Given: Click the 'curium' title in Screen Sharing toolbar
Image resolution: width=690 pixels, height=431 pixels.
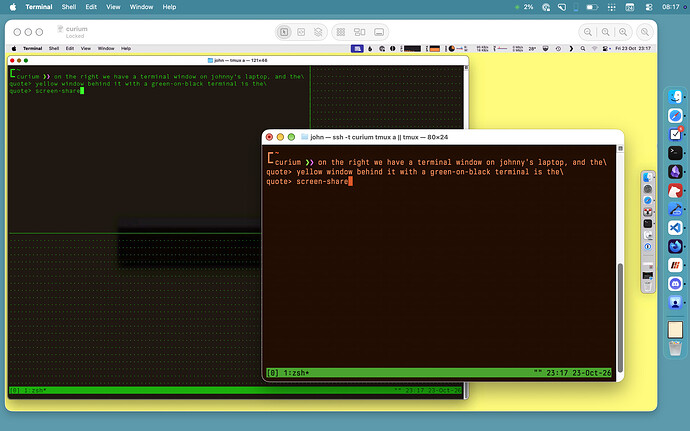Looking at the screenshot, I should coord(77,29).
